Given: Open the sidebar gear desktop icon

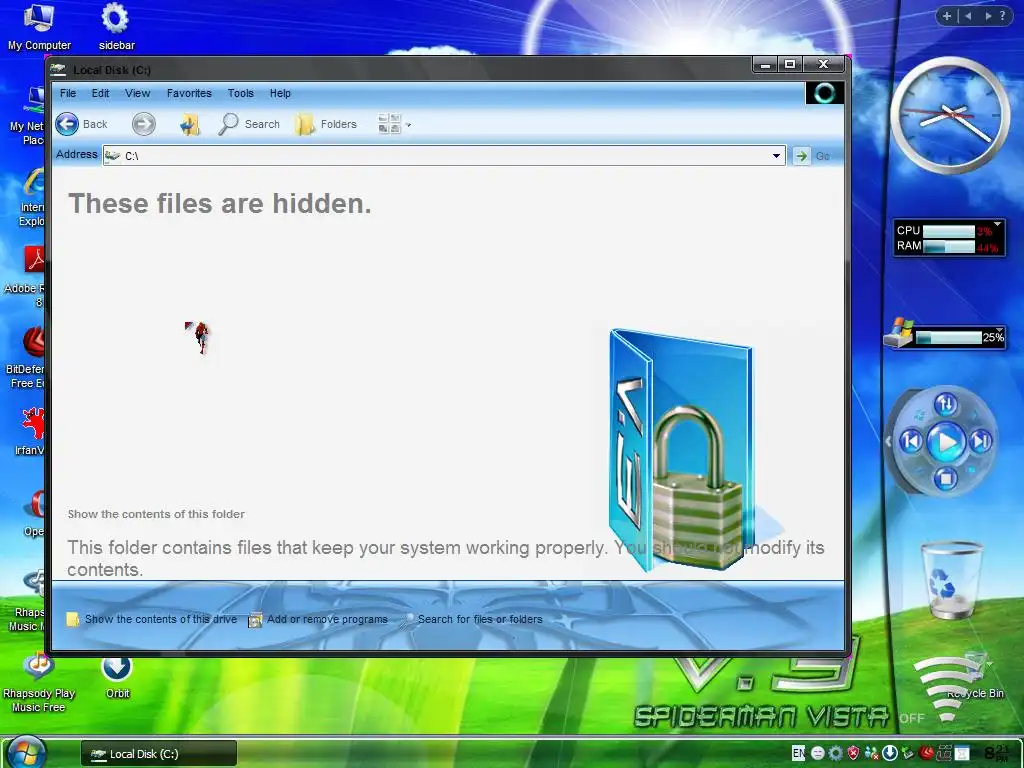Looking at the screenshot, I should pos(116,27).
